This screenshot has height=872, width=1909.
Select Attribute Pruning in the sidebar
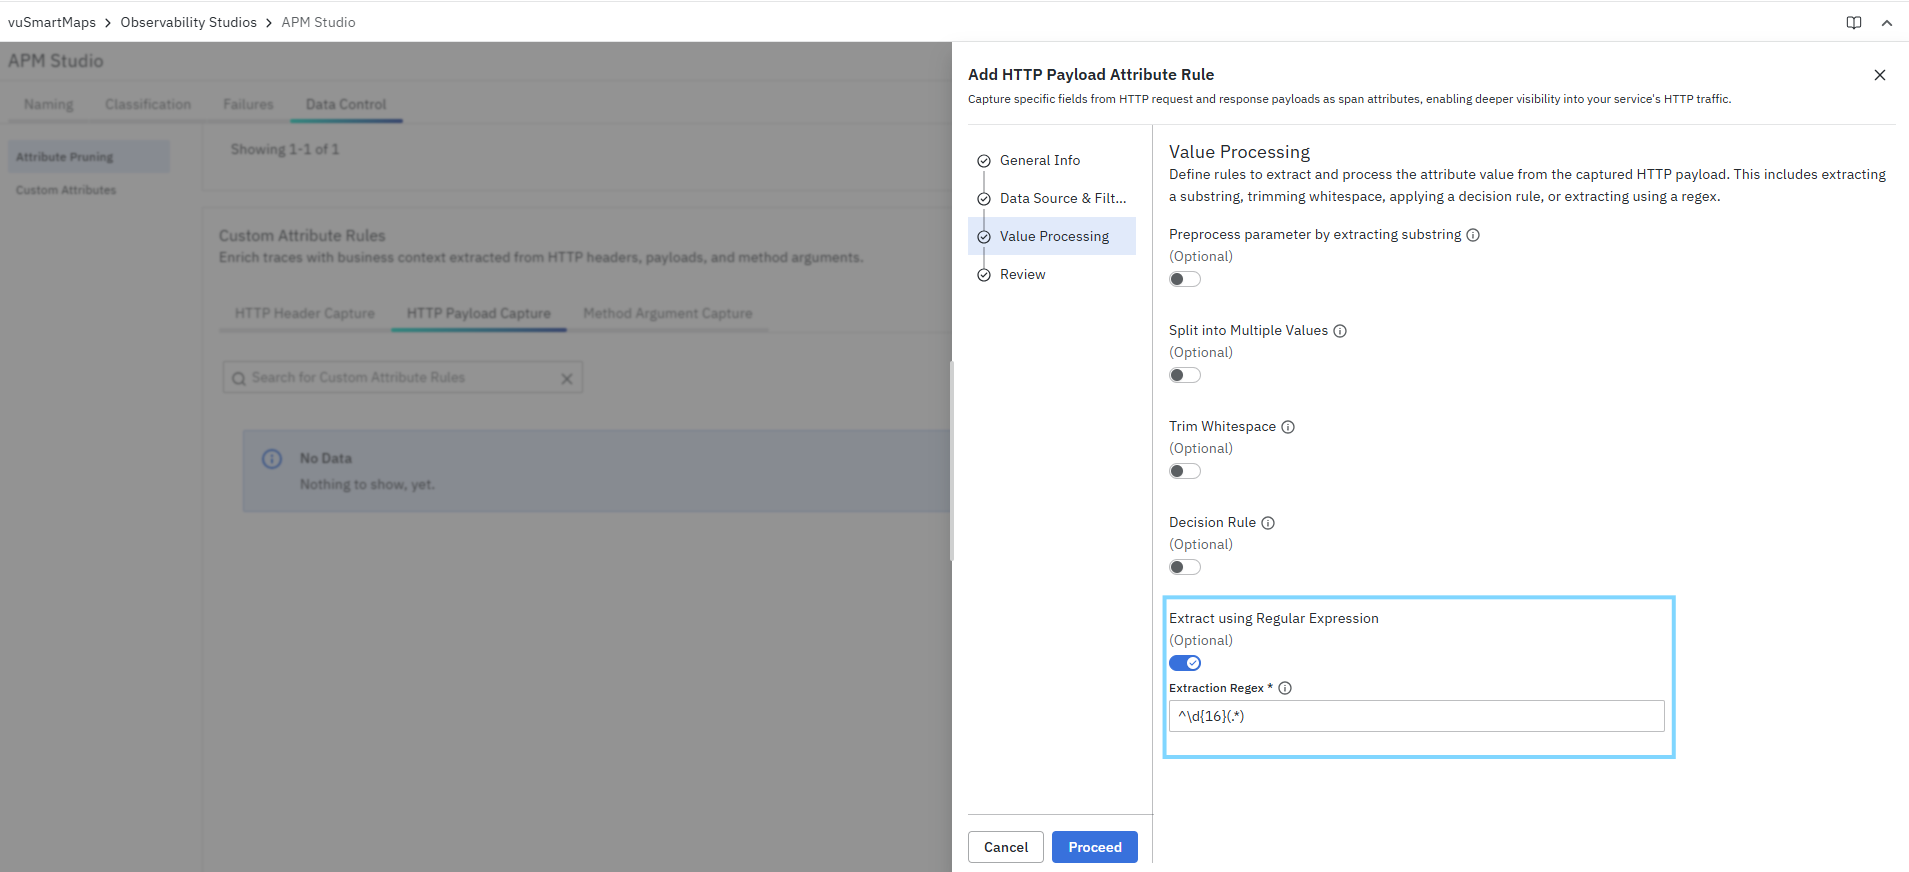tap(89, 157)
